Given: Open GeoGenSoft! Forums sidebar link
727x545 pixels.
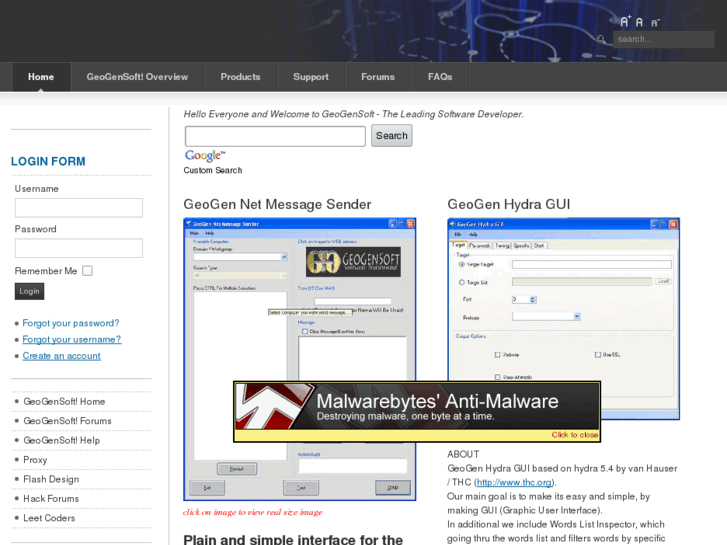Looking at the screenshot, I should point(68,421).
